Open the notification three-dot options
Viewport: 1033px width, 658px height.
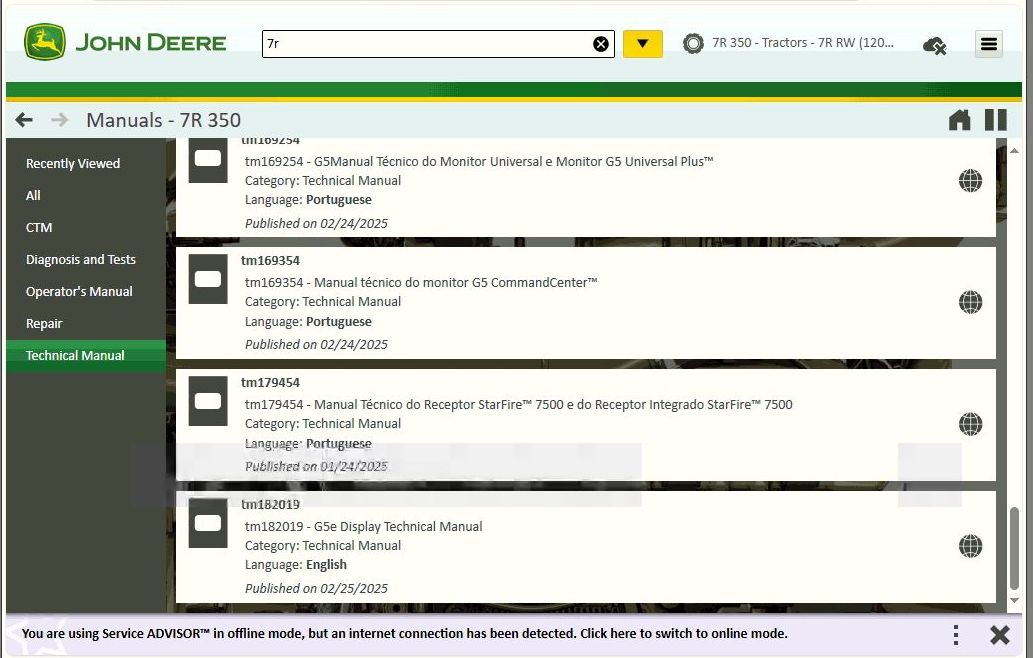[955, 635]
